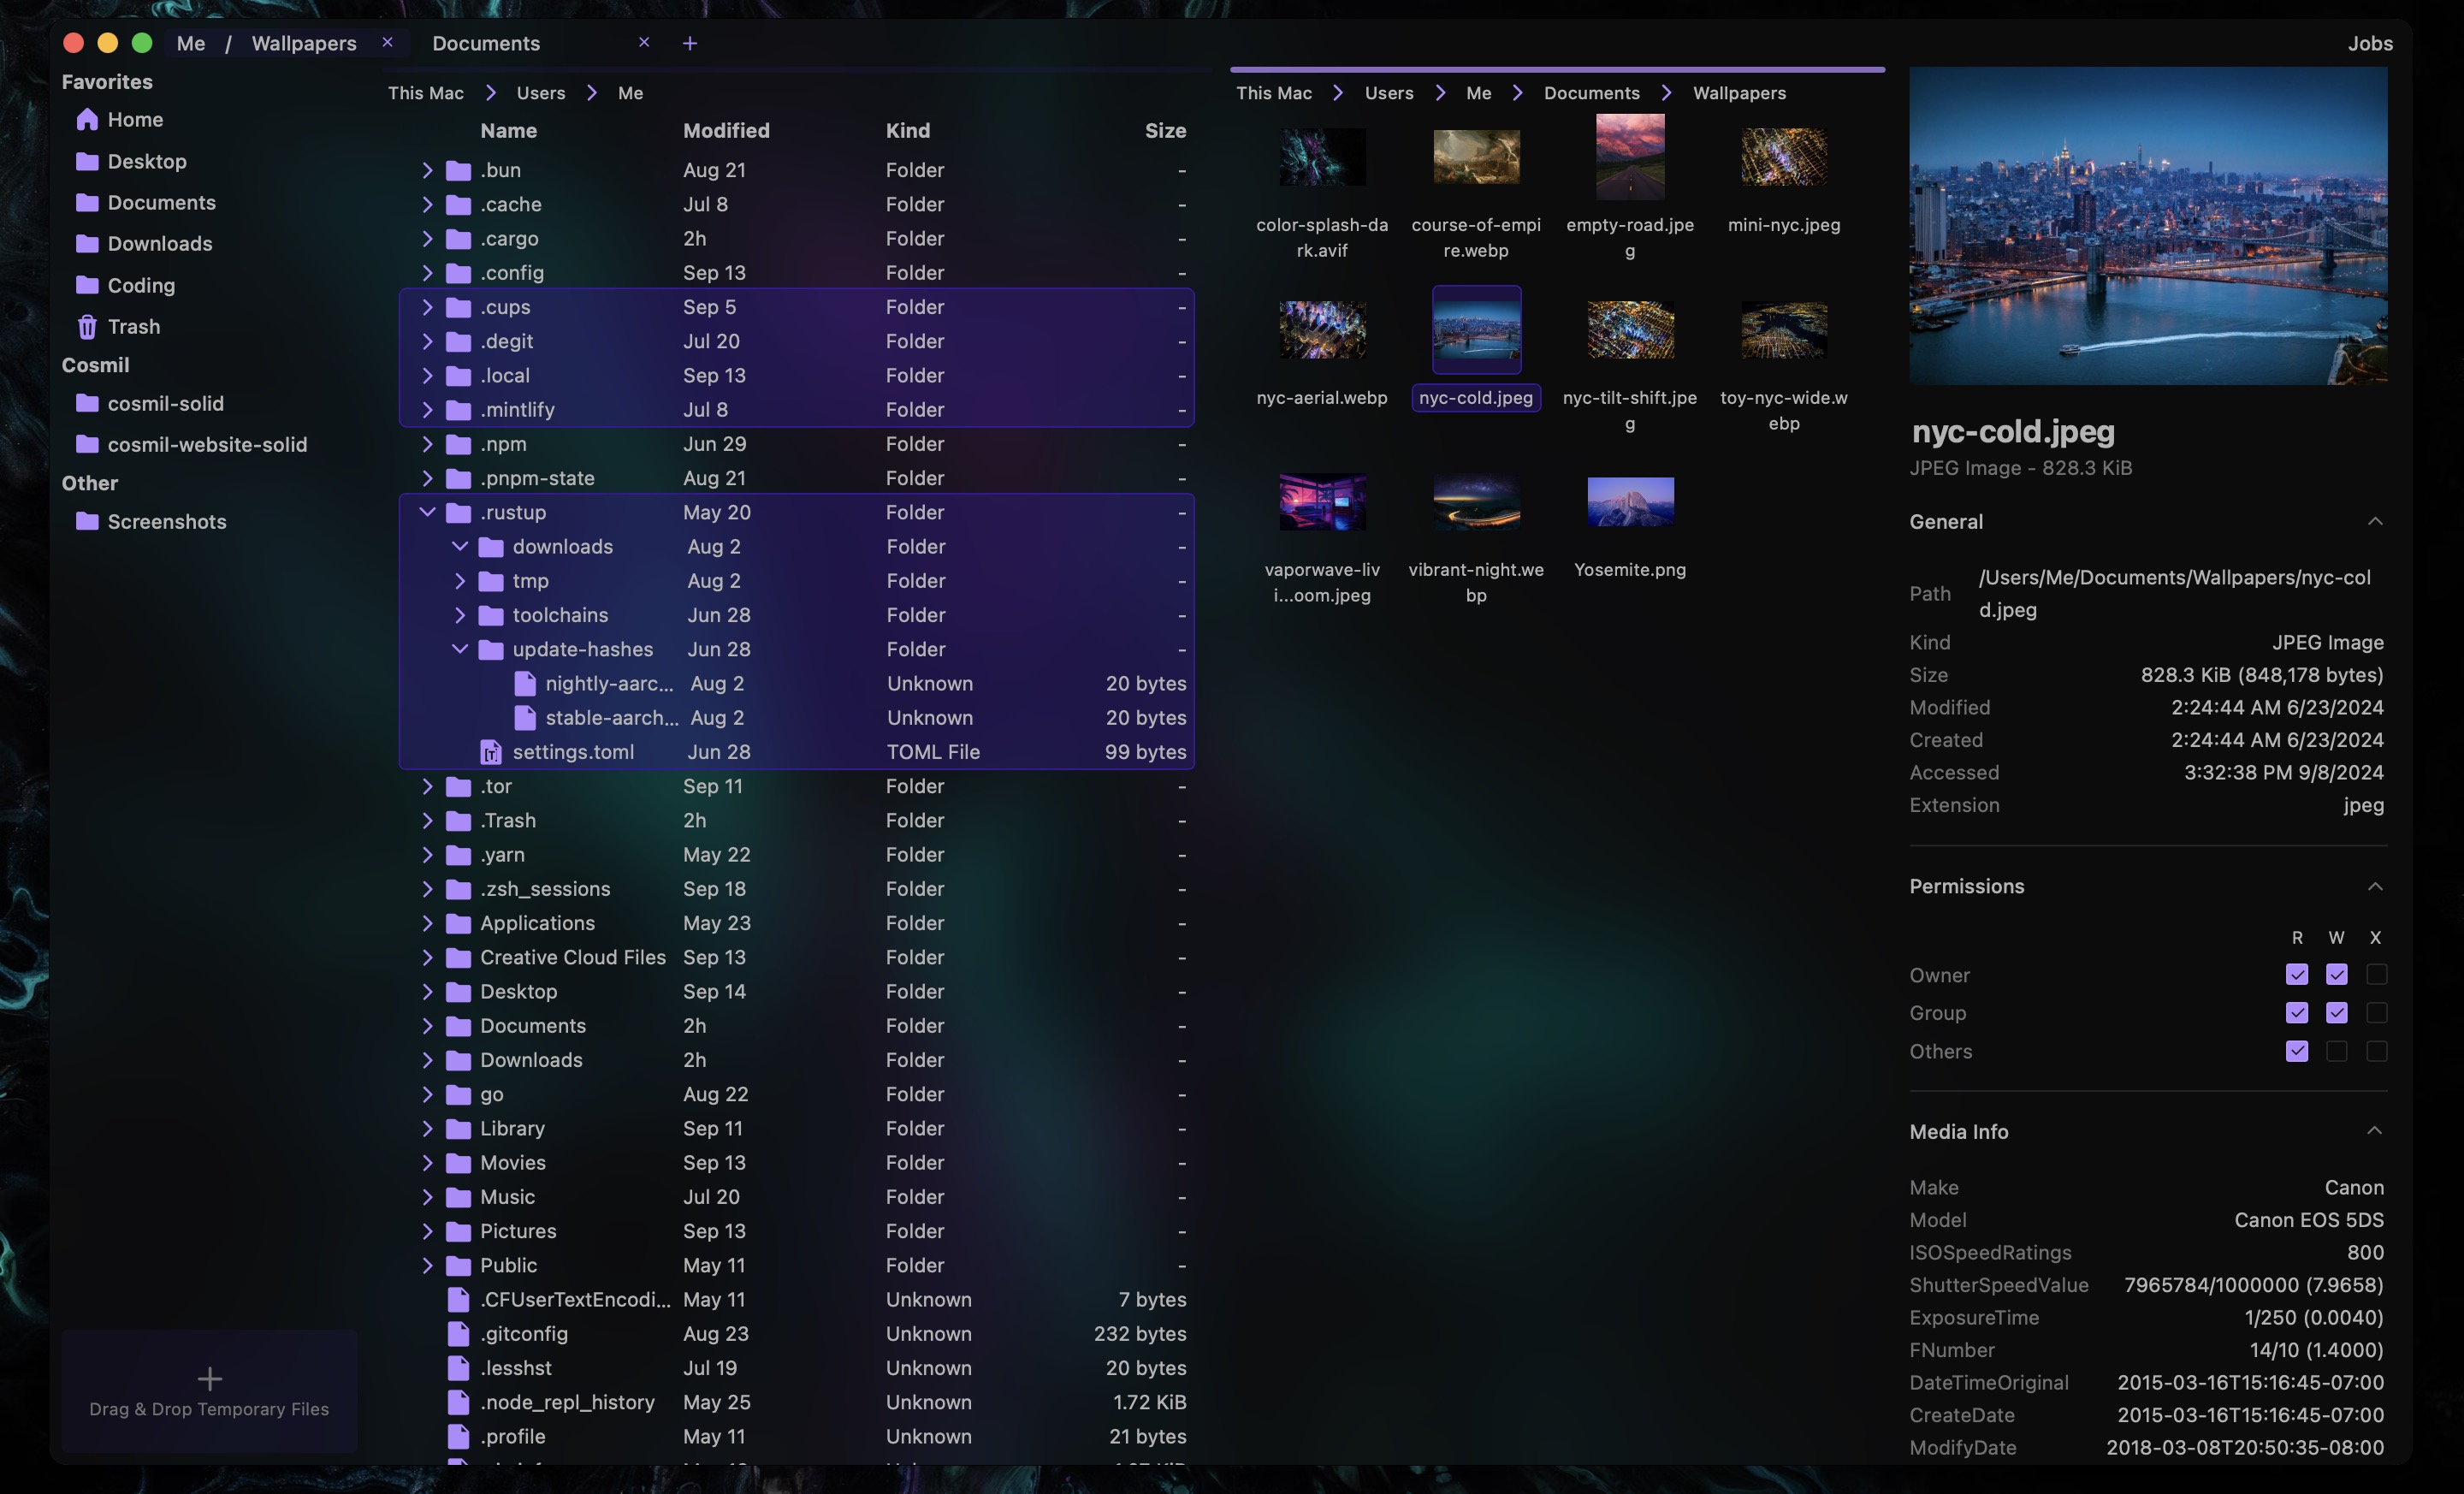Click the Screenshots folder icon in sidebar
2464x1494 pixels.
click(x=87, y=522)
